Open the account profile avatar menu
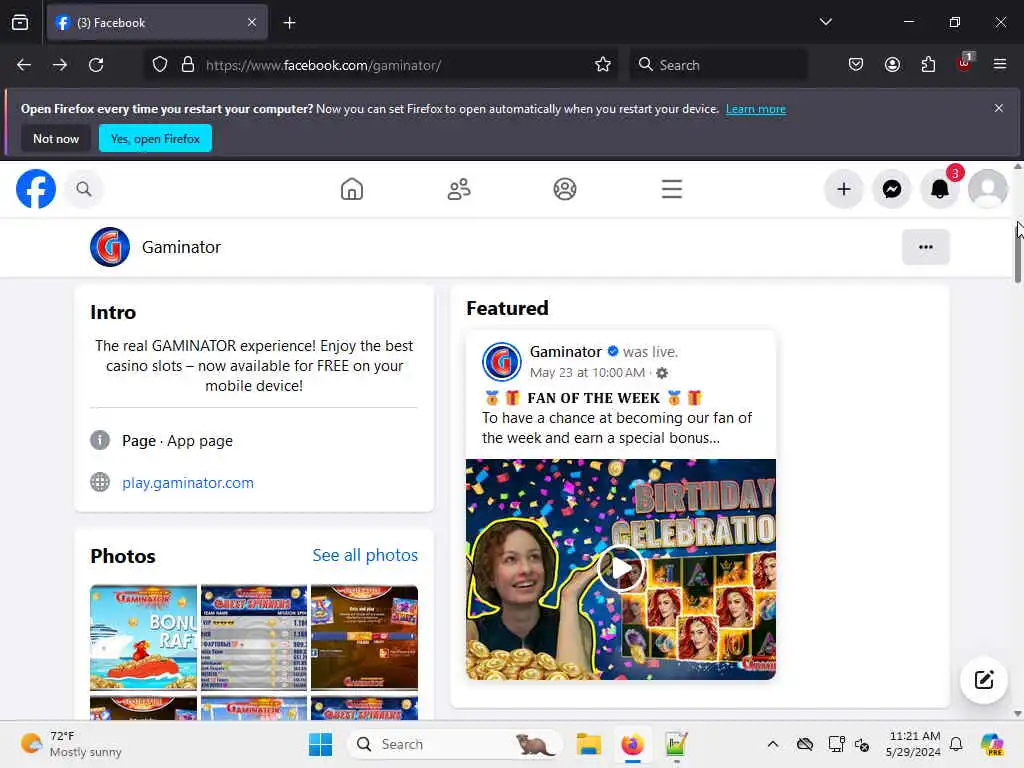Screen dimensions: 1024x768 [x=987, y=189]
